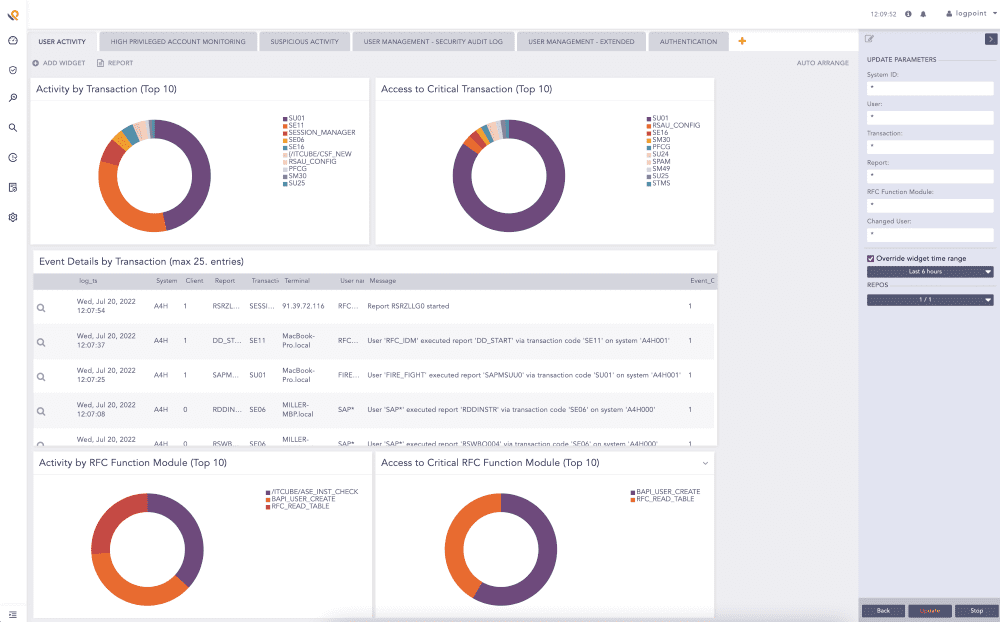Expand Access to Critical RFC widget chevron
Screen dimensions: 1000x622
(705, 463)
